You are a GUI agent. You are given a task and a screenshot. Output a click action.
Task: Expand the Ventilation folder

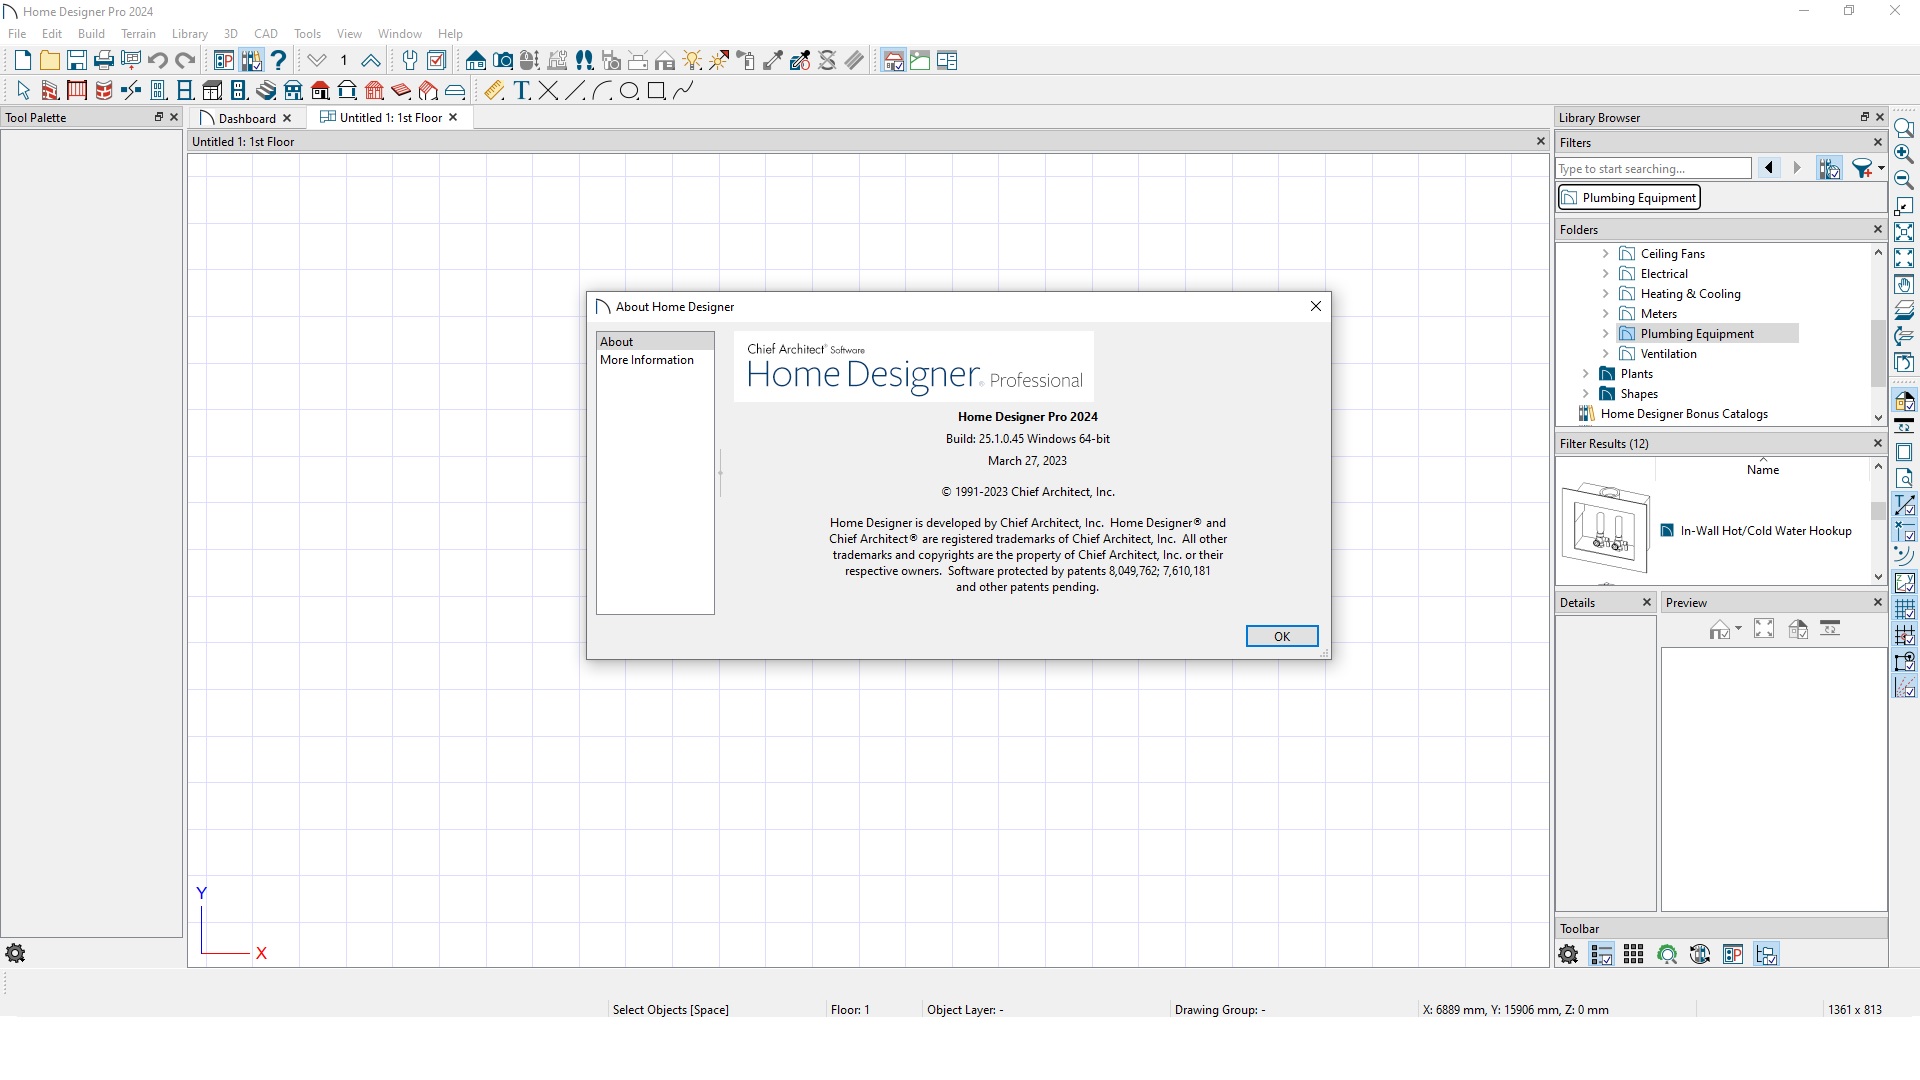tap(1605, 354)
